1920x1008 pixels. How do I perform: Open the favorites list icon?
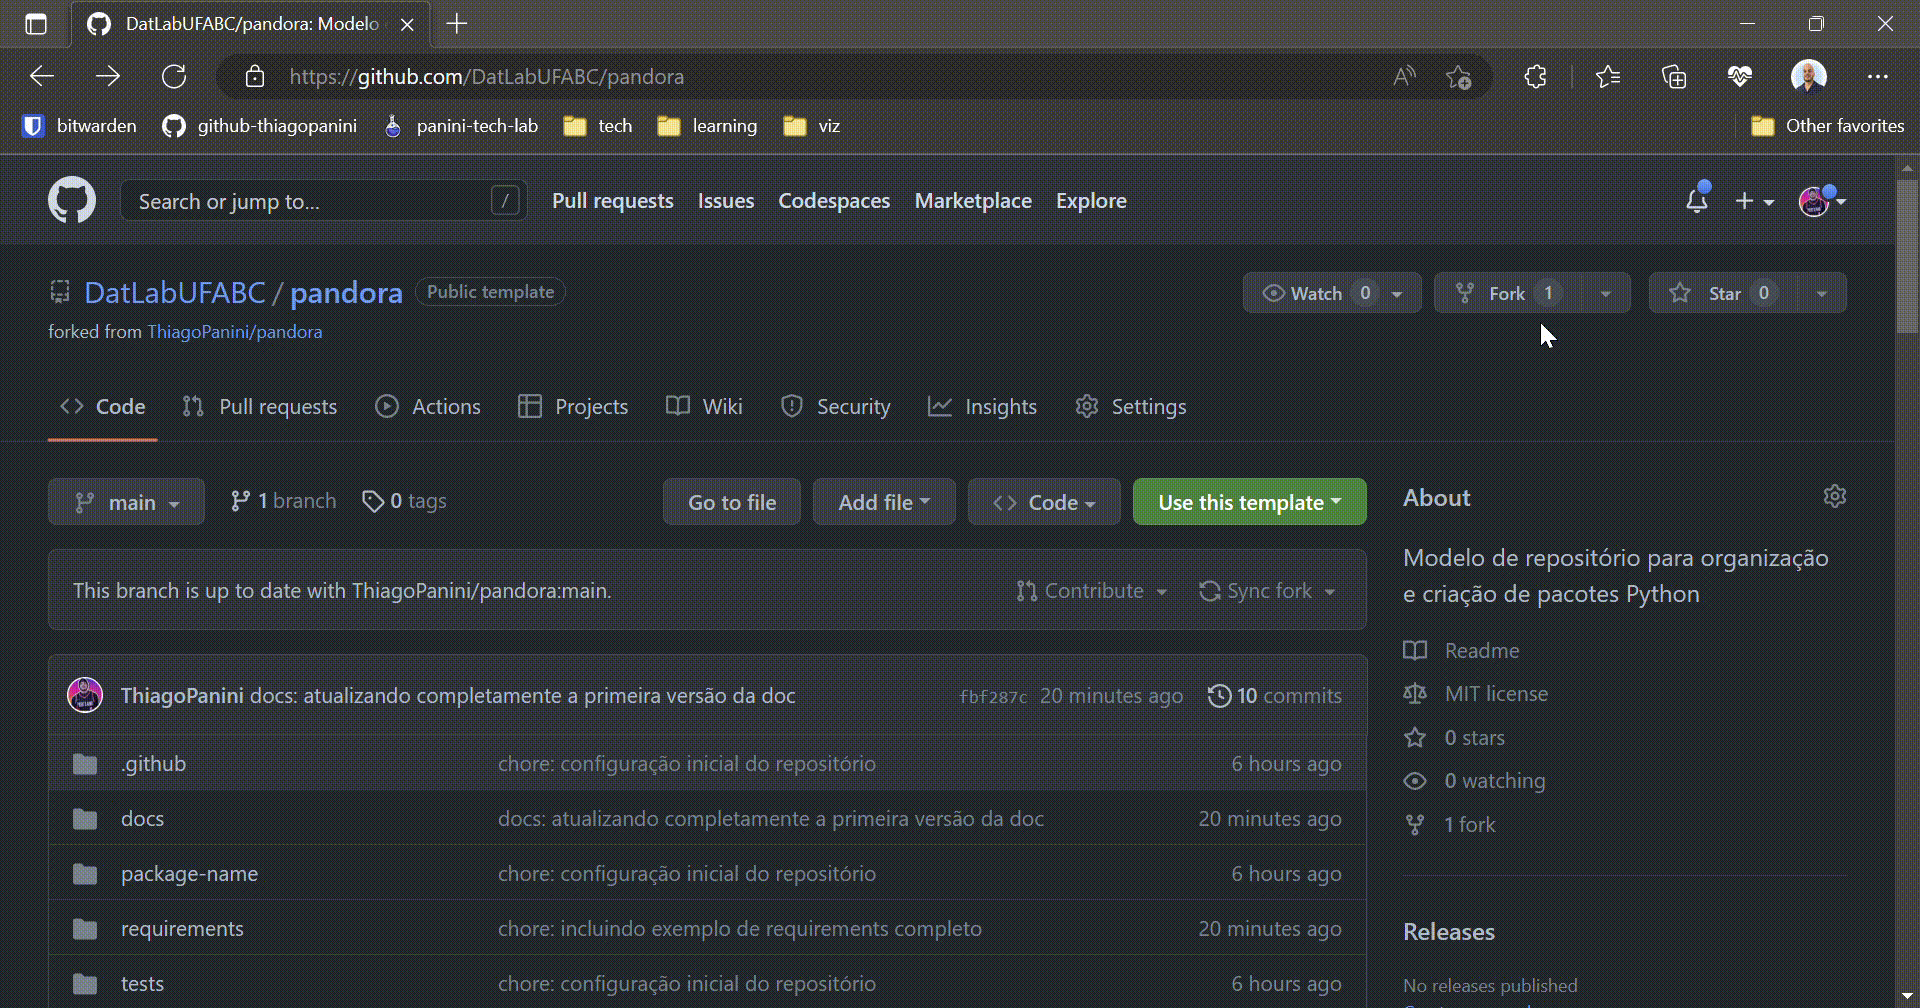(1608, 76)
